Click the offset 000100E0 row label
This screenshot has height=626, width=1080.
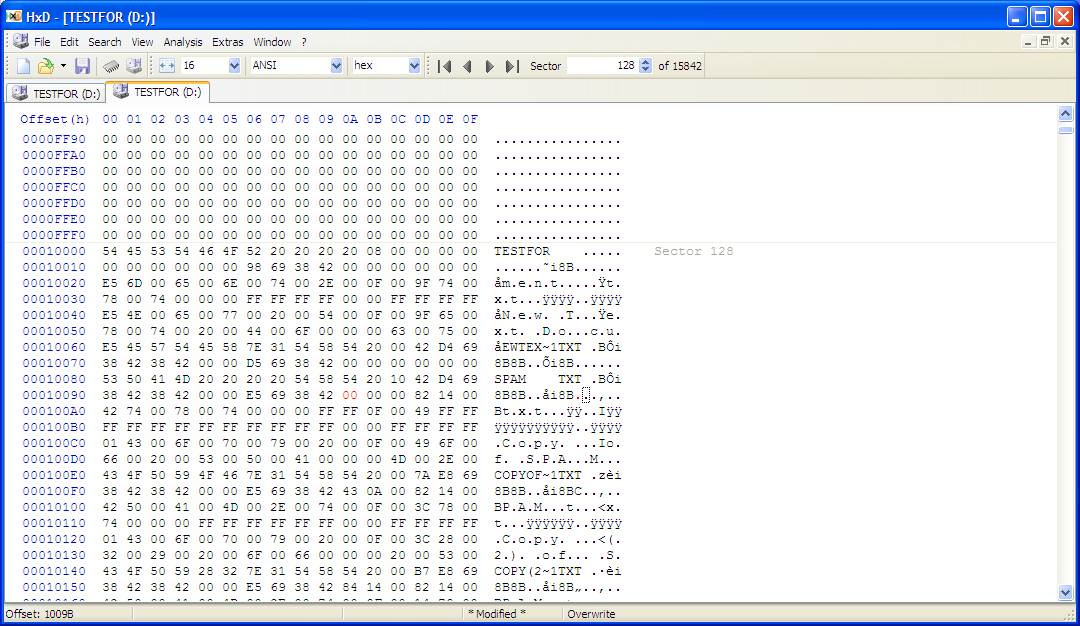click(x=54, y=475)
